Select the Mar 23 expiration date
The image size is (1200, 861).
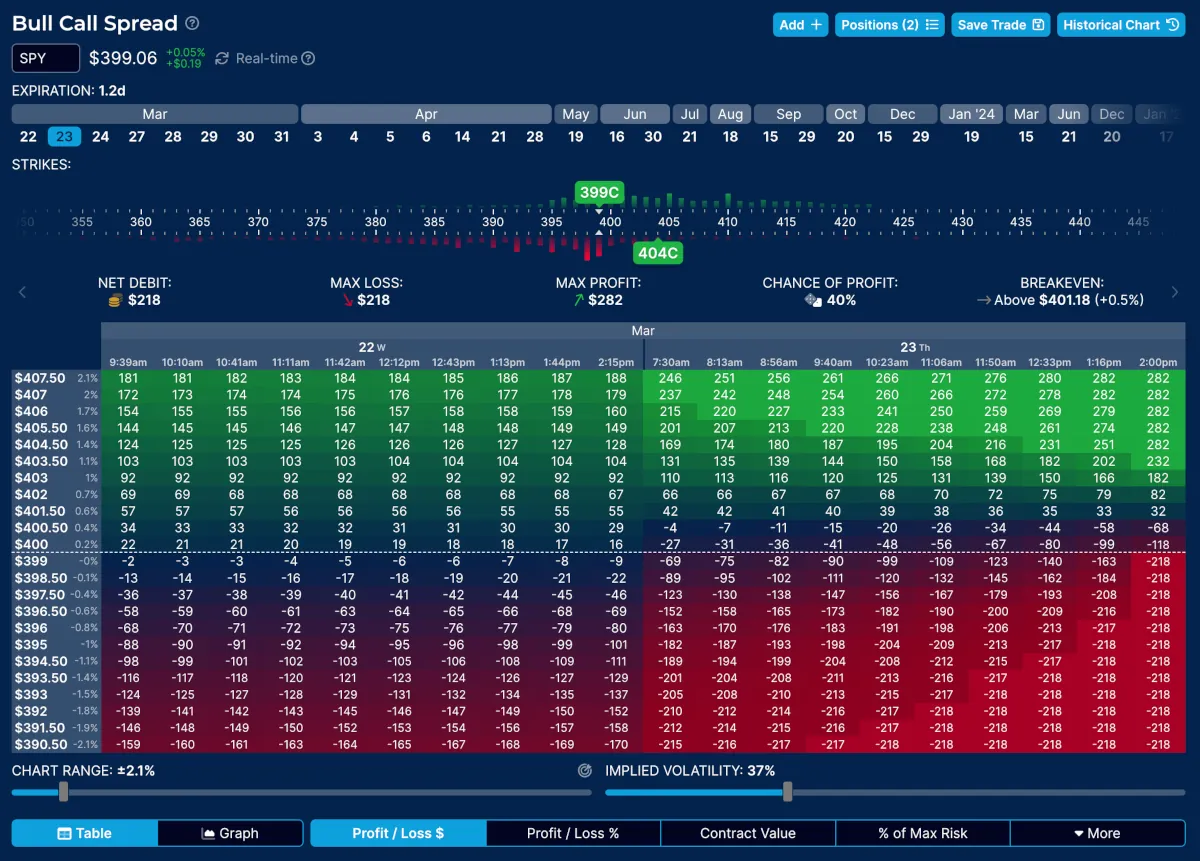click(64, 136)
